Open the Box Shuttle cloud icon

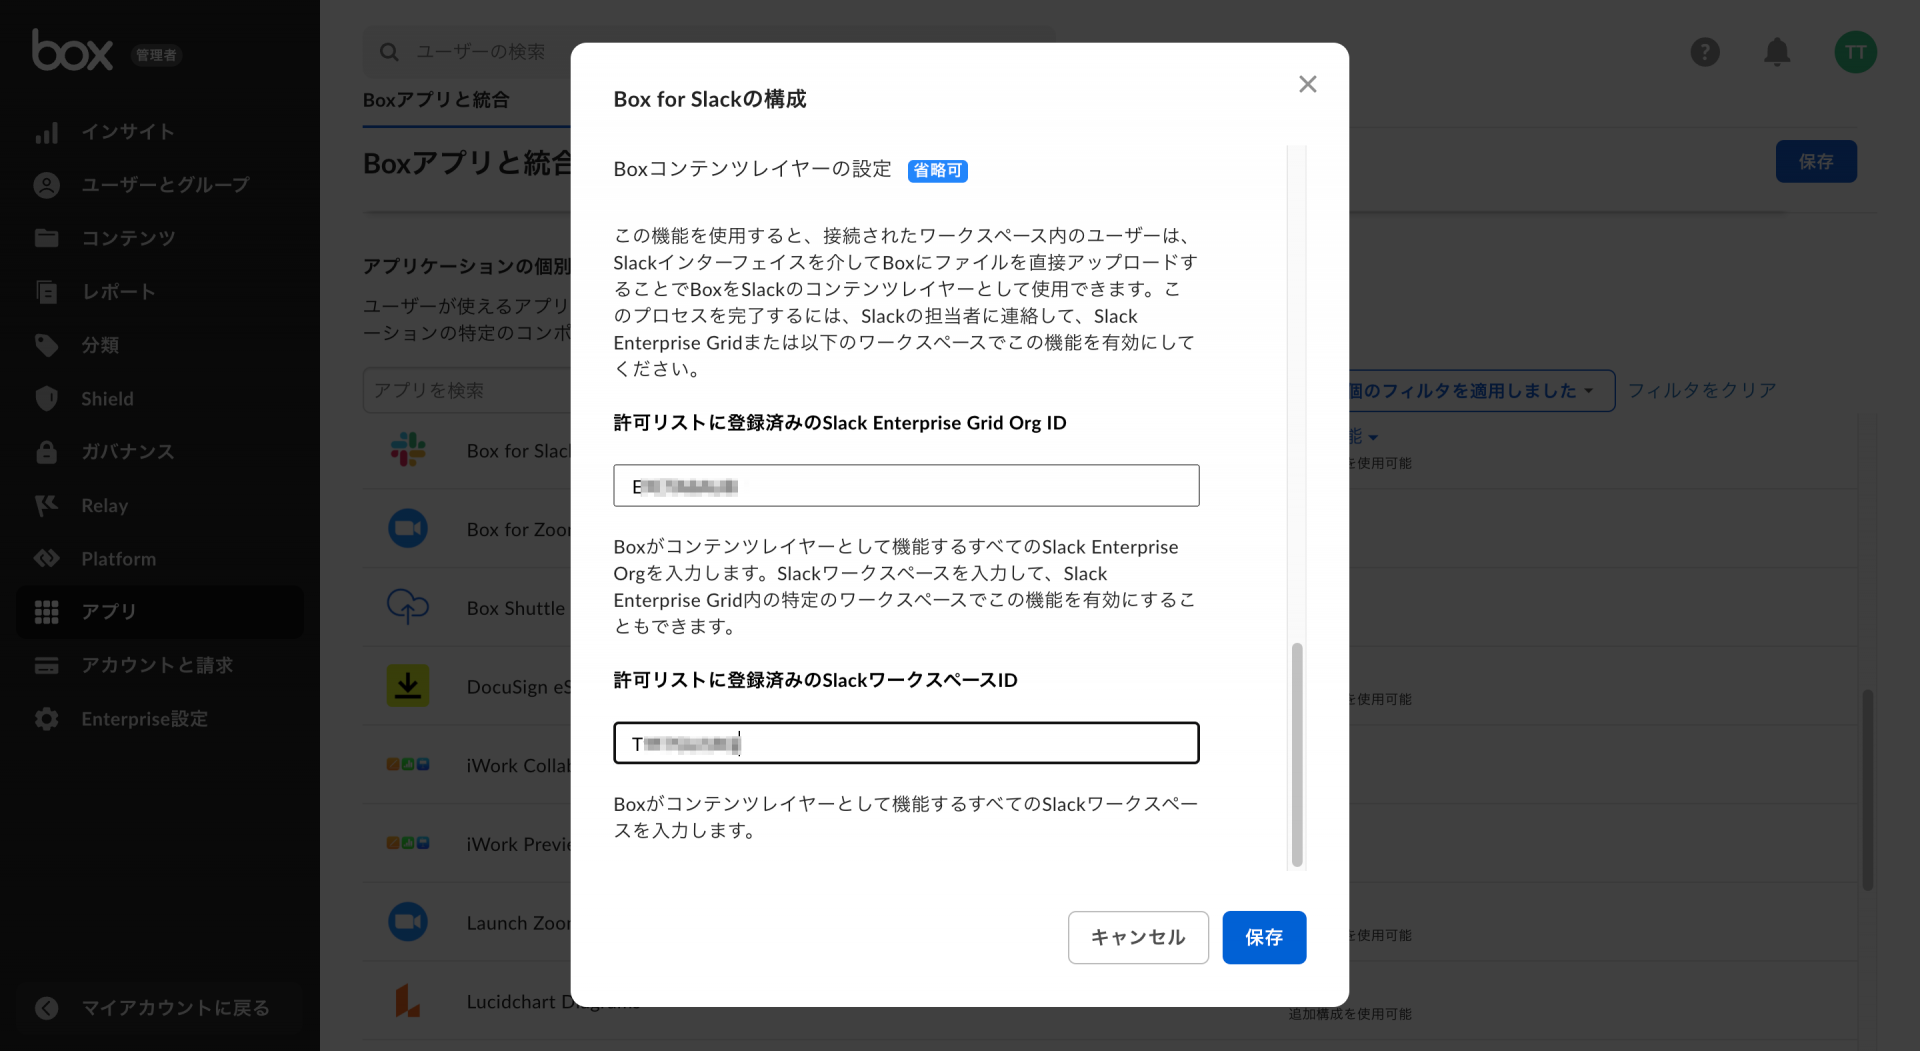pos(408,607)
